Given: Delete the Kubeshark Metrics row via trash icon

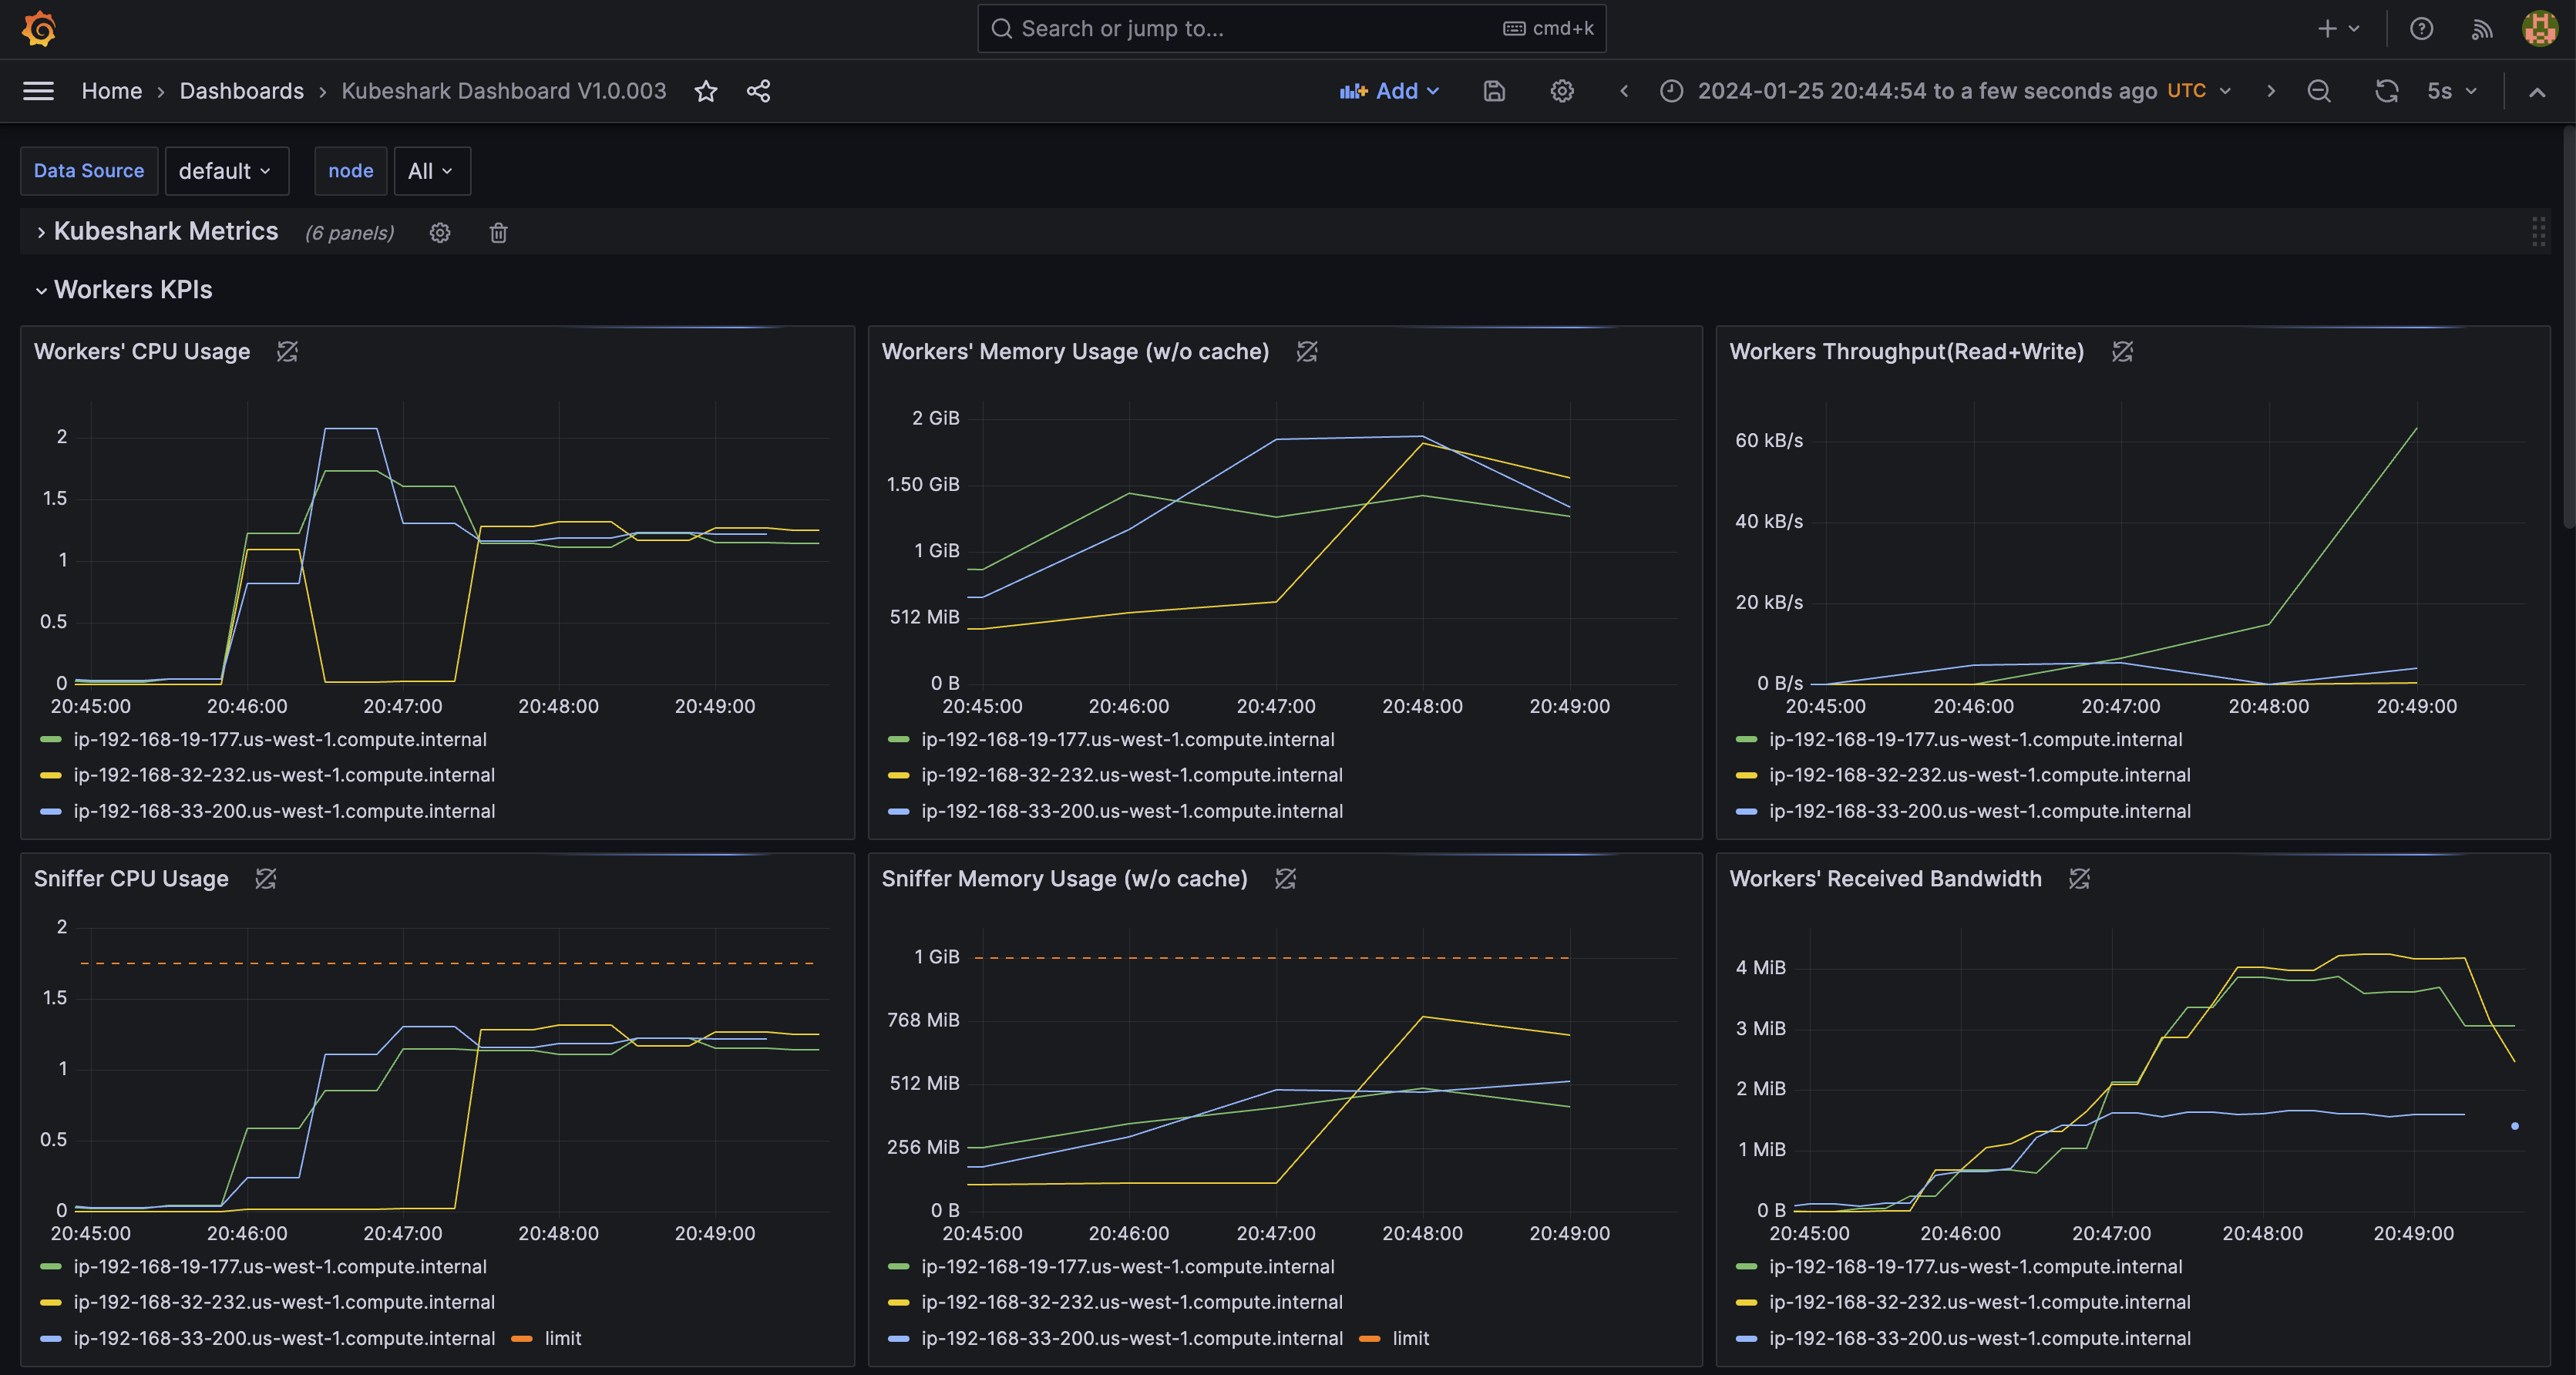Looking at the screenshot, I should click(499, 233).
